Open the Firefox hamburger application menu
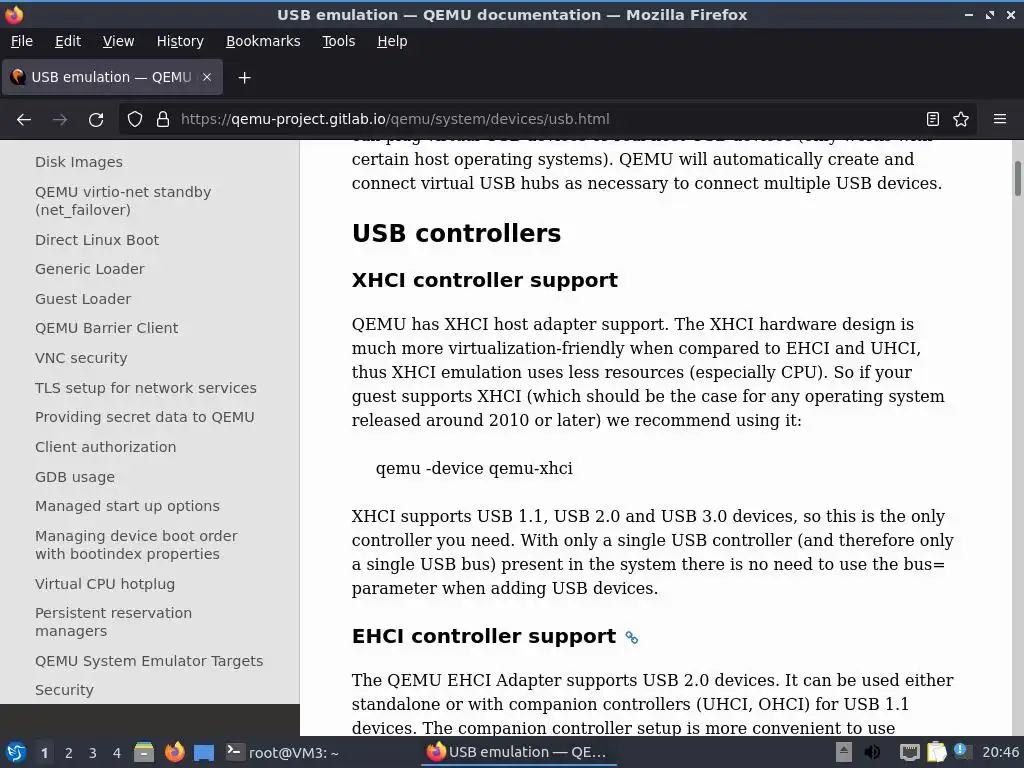The height and width of the screenshot is (768, 1024). (1000, 120)
